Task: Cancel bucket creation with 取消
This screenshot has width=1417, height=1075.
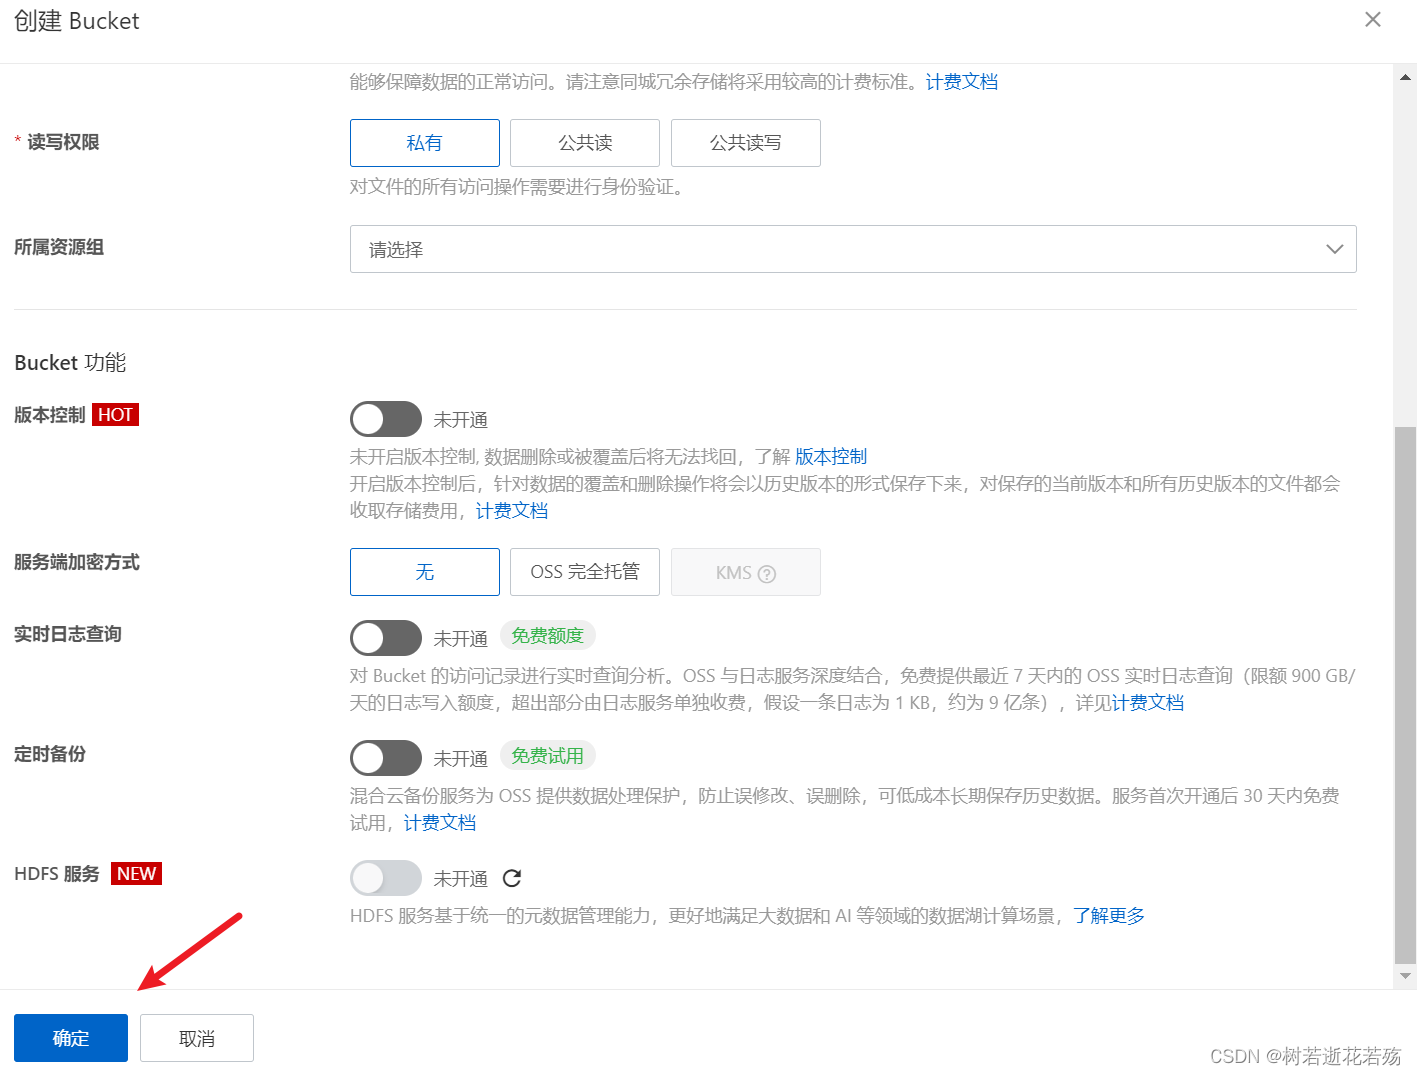Action: [196, 1037]
